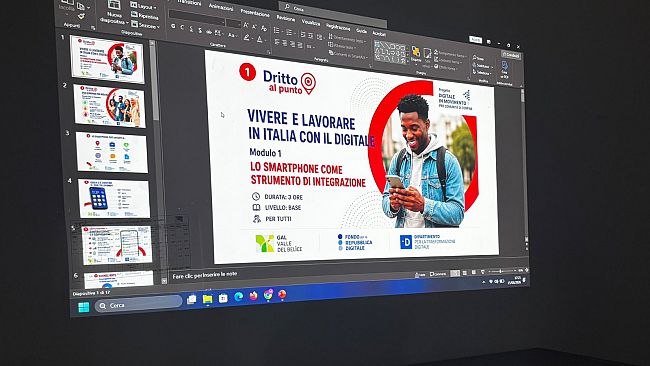Click the taskbar Cerca search box
This screenshot has width=650, height=366.
[138, 304]
